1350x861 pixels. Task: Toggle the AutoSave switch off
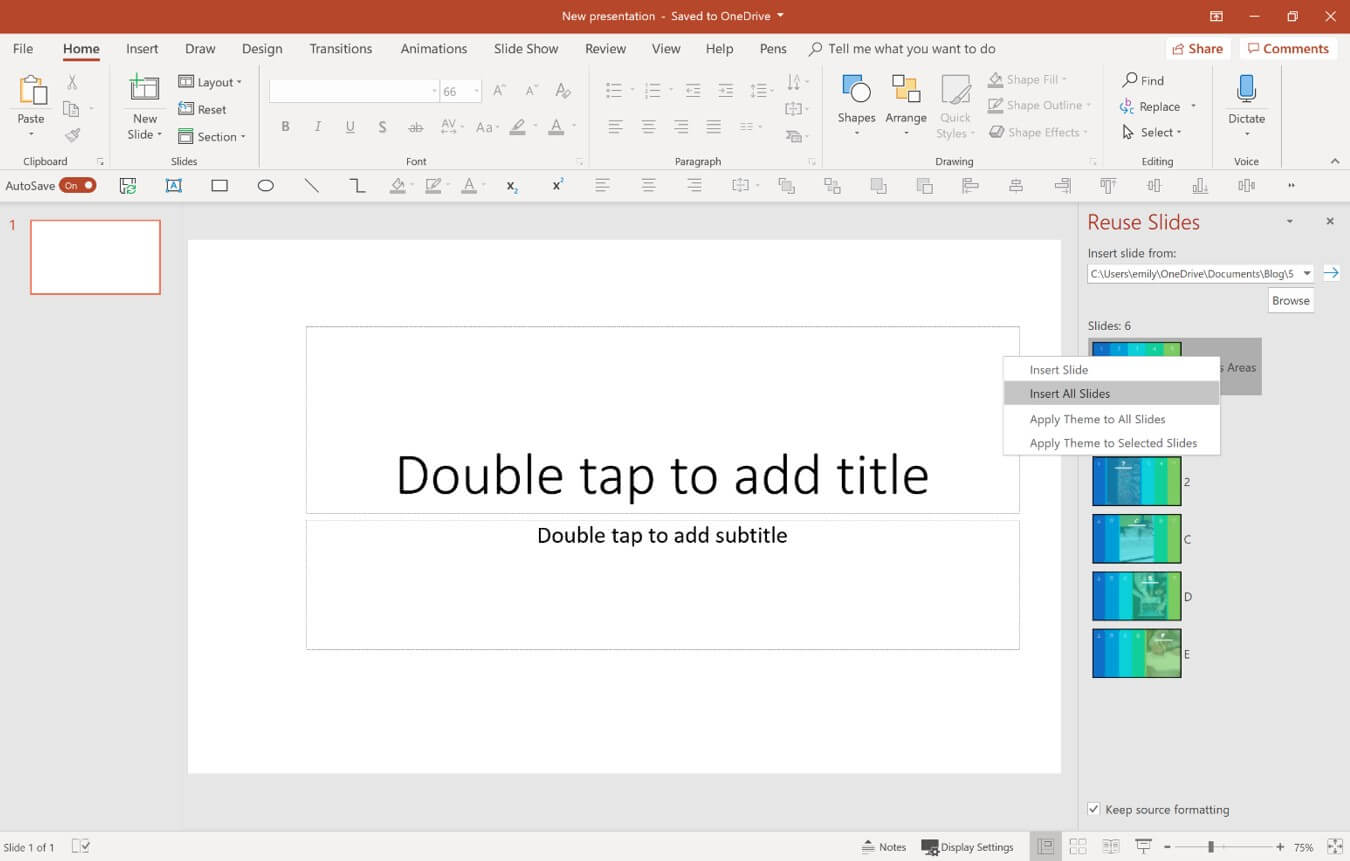tap(77, 185)
